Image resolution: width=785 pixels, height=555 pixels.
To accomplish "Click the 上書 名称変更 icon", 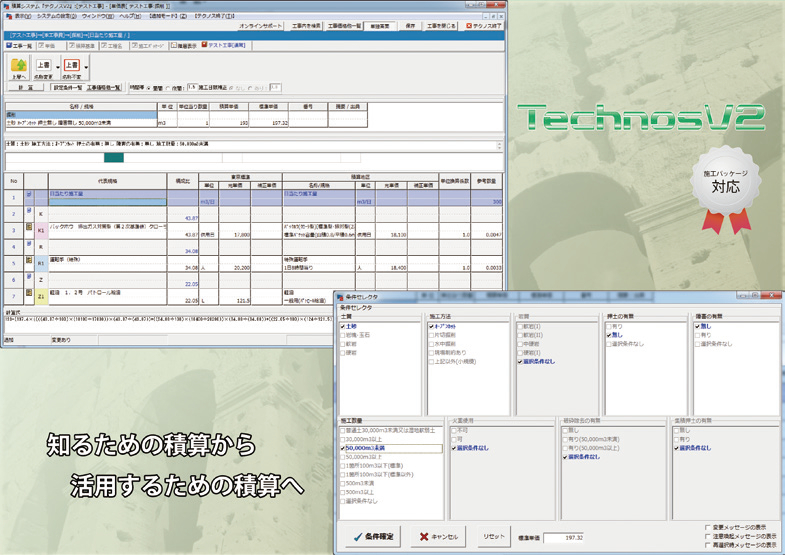I will (44, 65).
